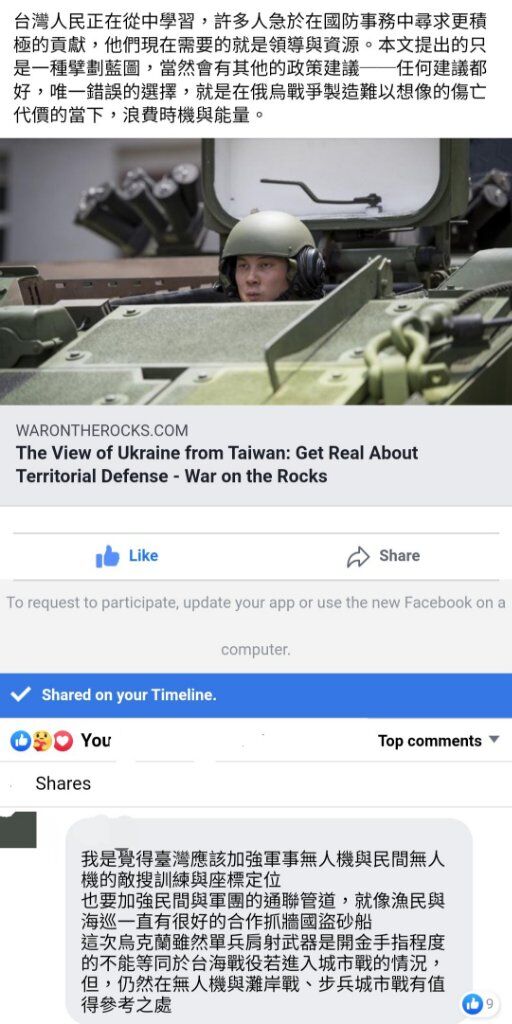Click the care hug reaction emoji
Screen dimensions: 512x1024
pos(42,741)
